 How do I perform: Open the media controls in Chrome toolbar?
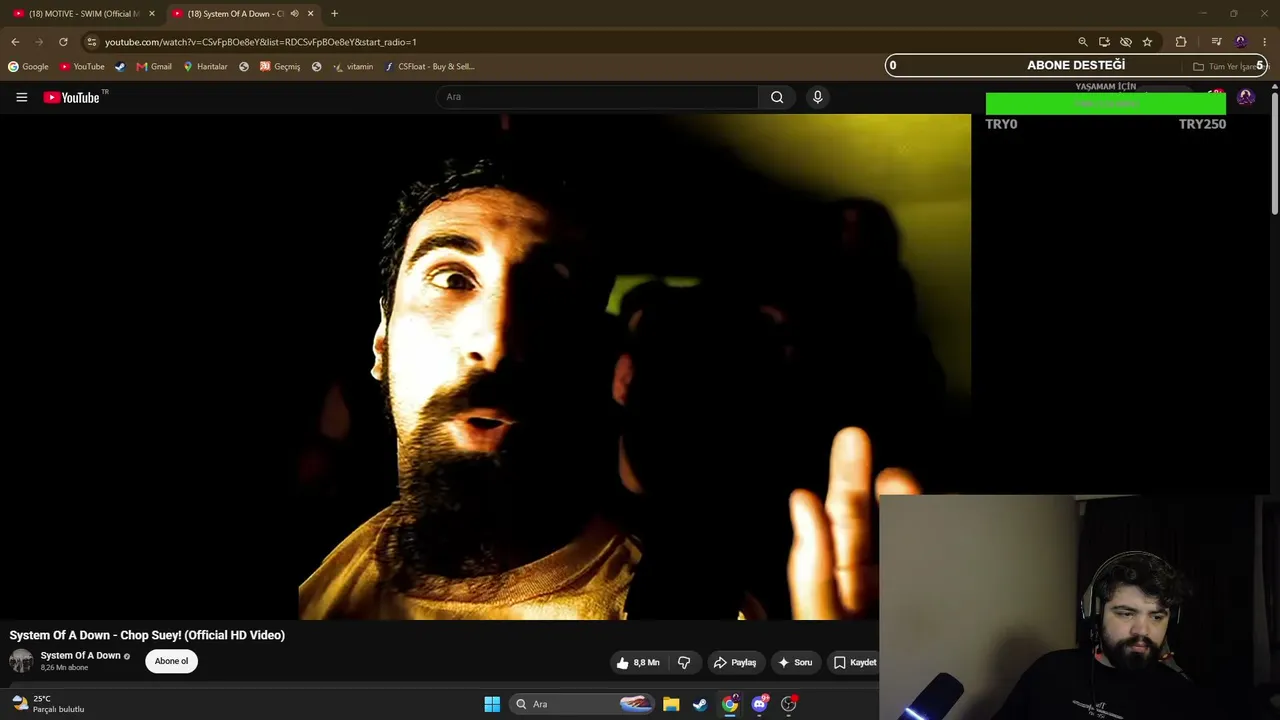point(1216,42)
